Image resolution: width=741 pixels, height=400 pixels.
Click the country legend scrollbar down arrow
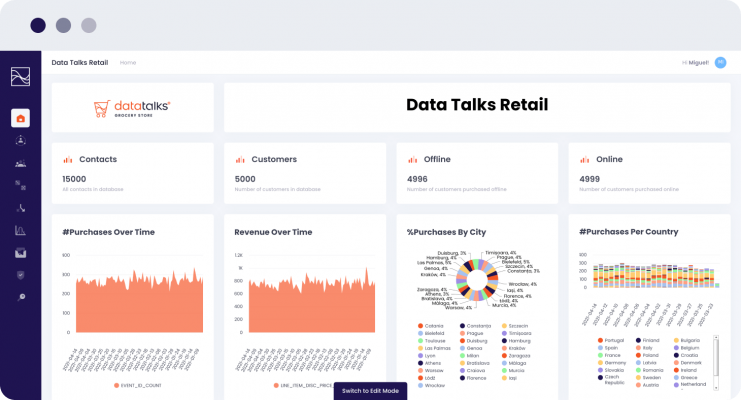(716, 388)
